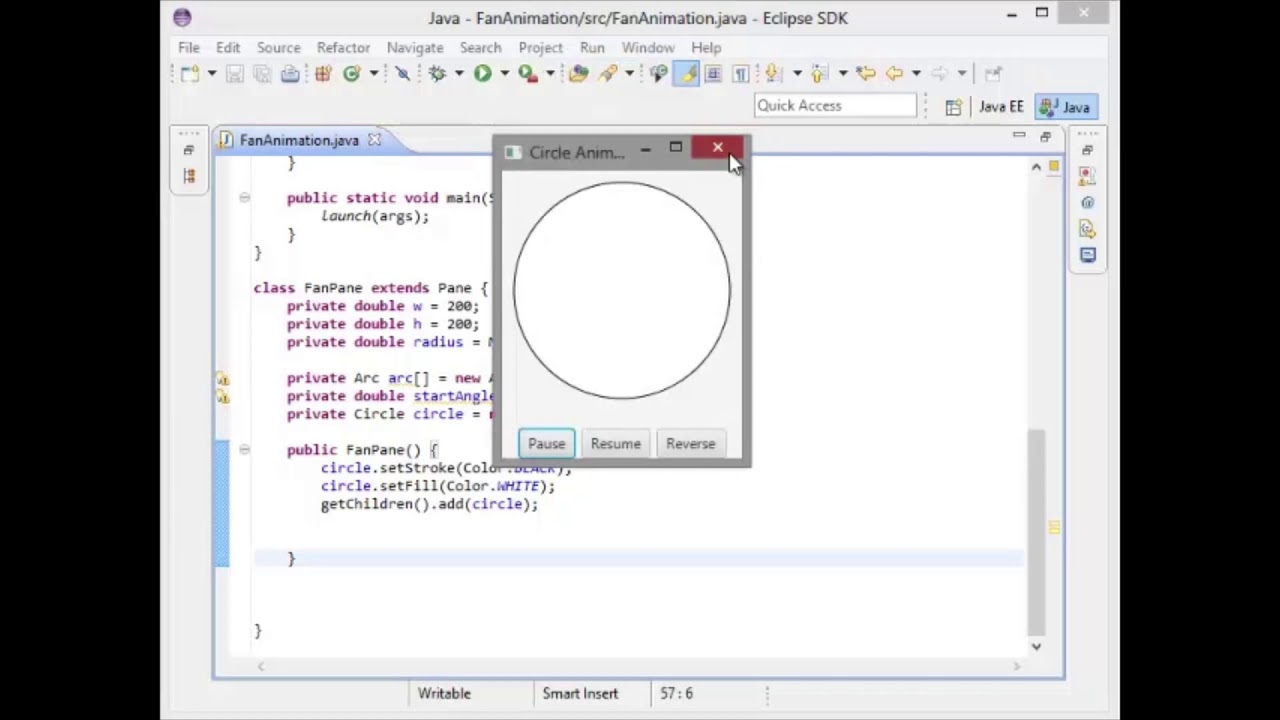Click the Forward navigation arrow
The width and height of the screenshot is (1280, 720).
pos(939,73)
